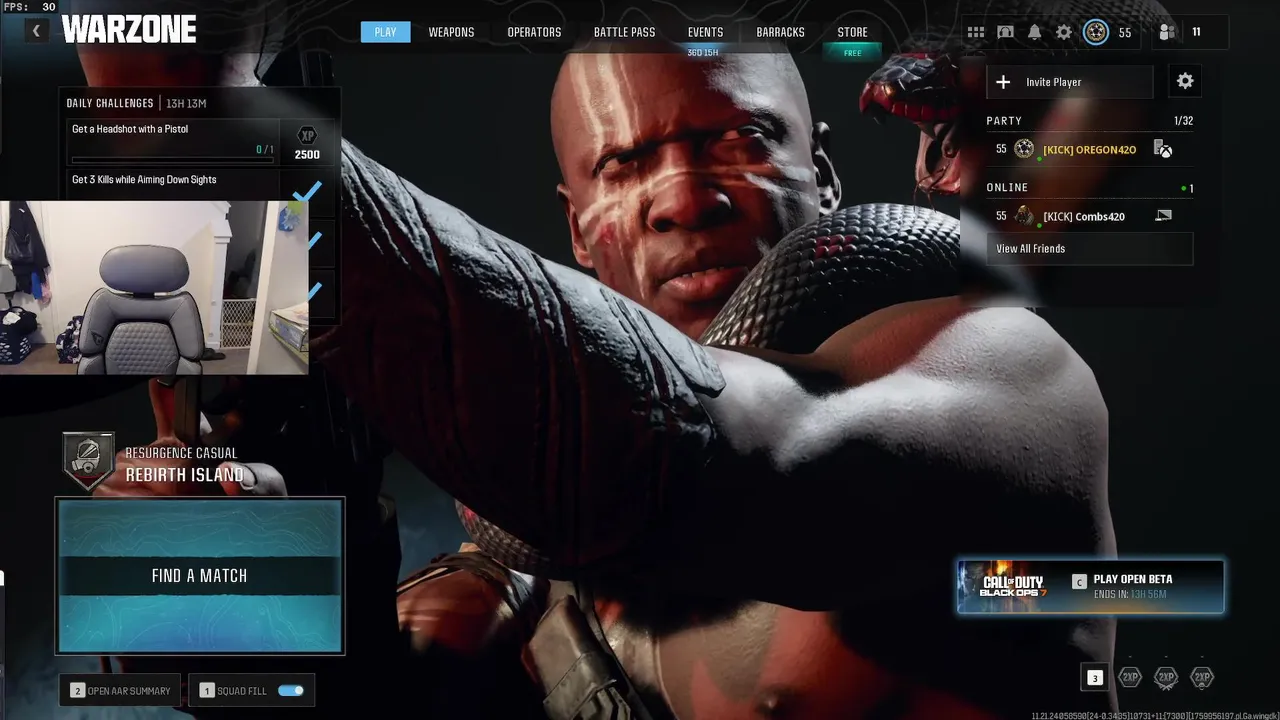1280x720 pixels.
Task: Open the social friends icon showing 11
Action: [x=1167, y=32]
